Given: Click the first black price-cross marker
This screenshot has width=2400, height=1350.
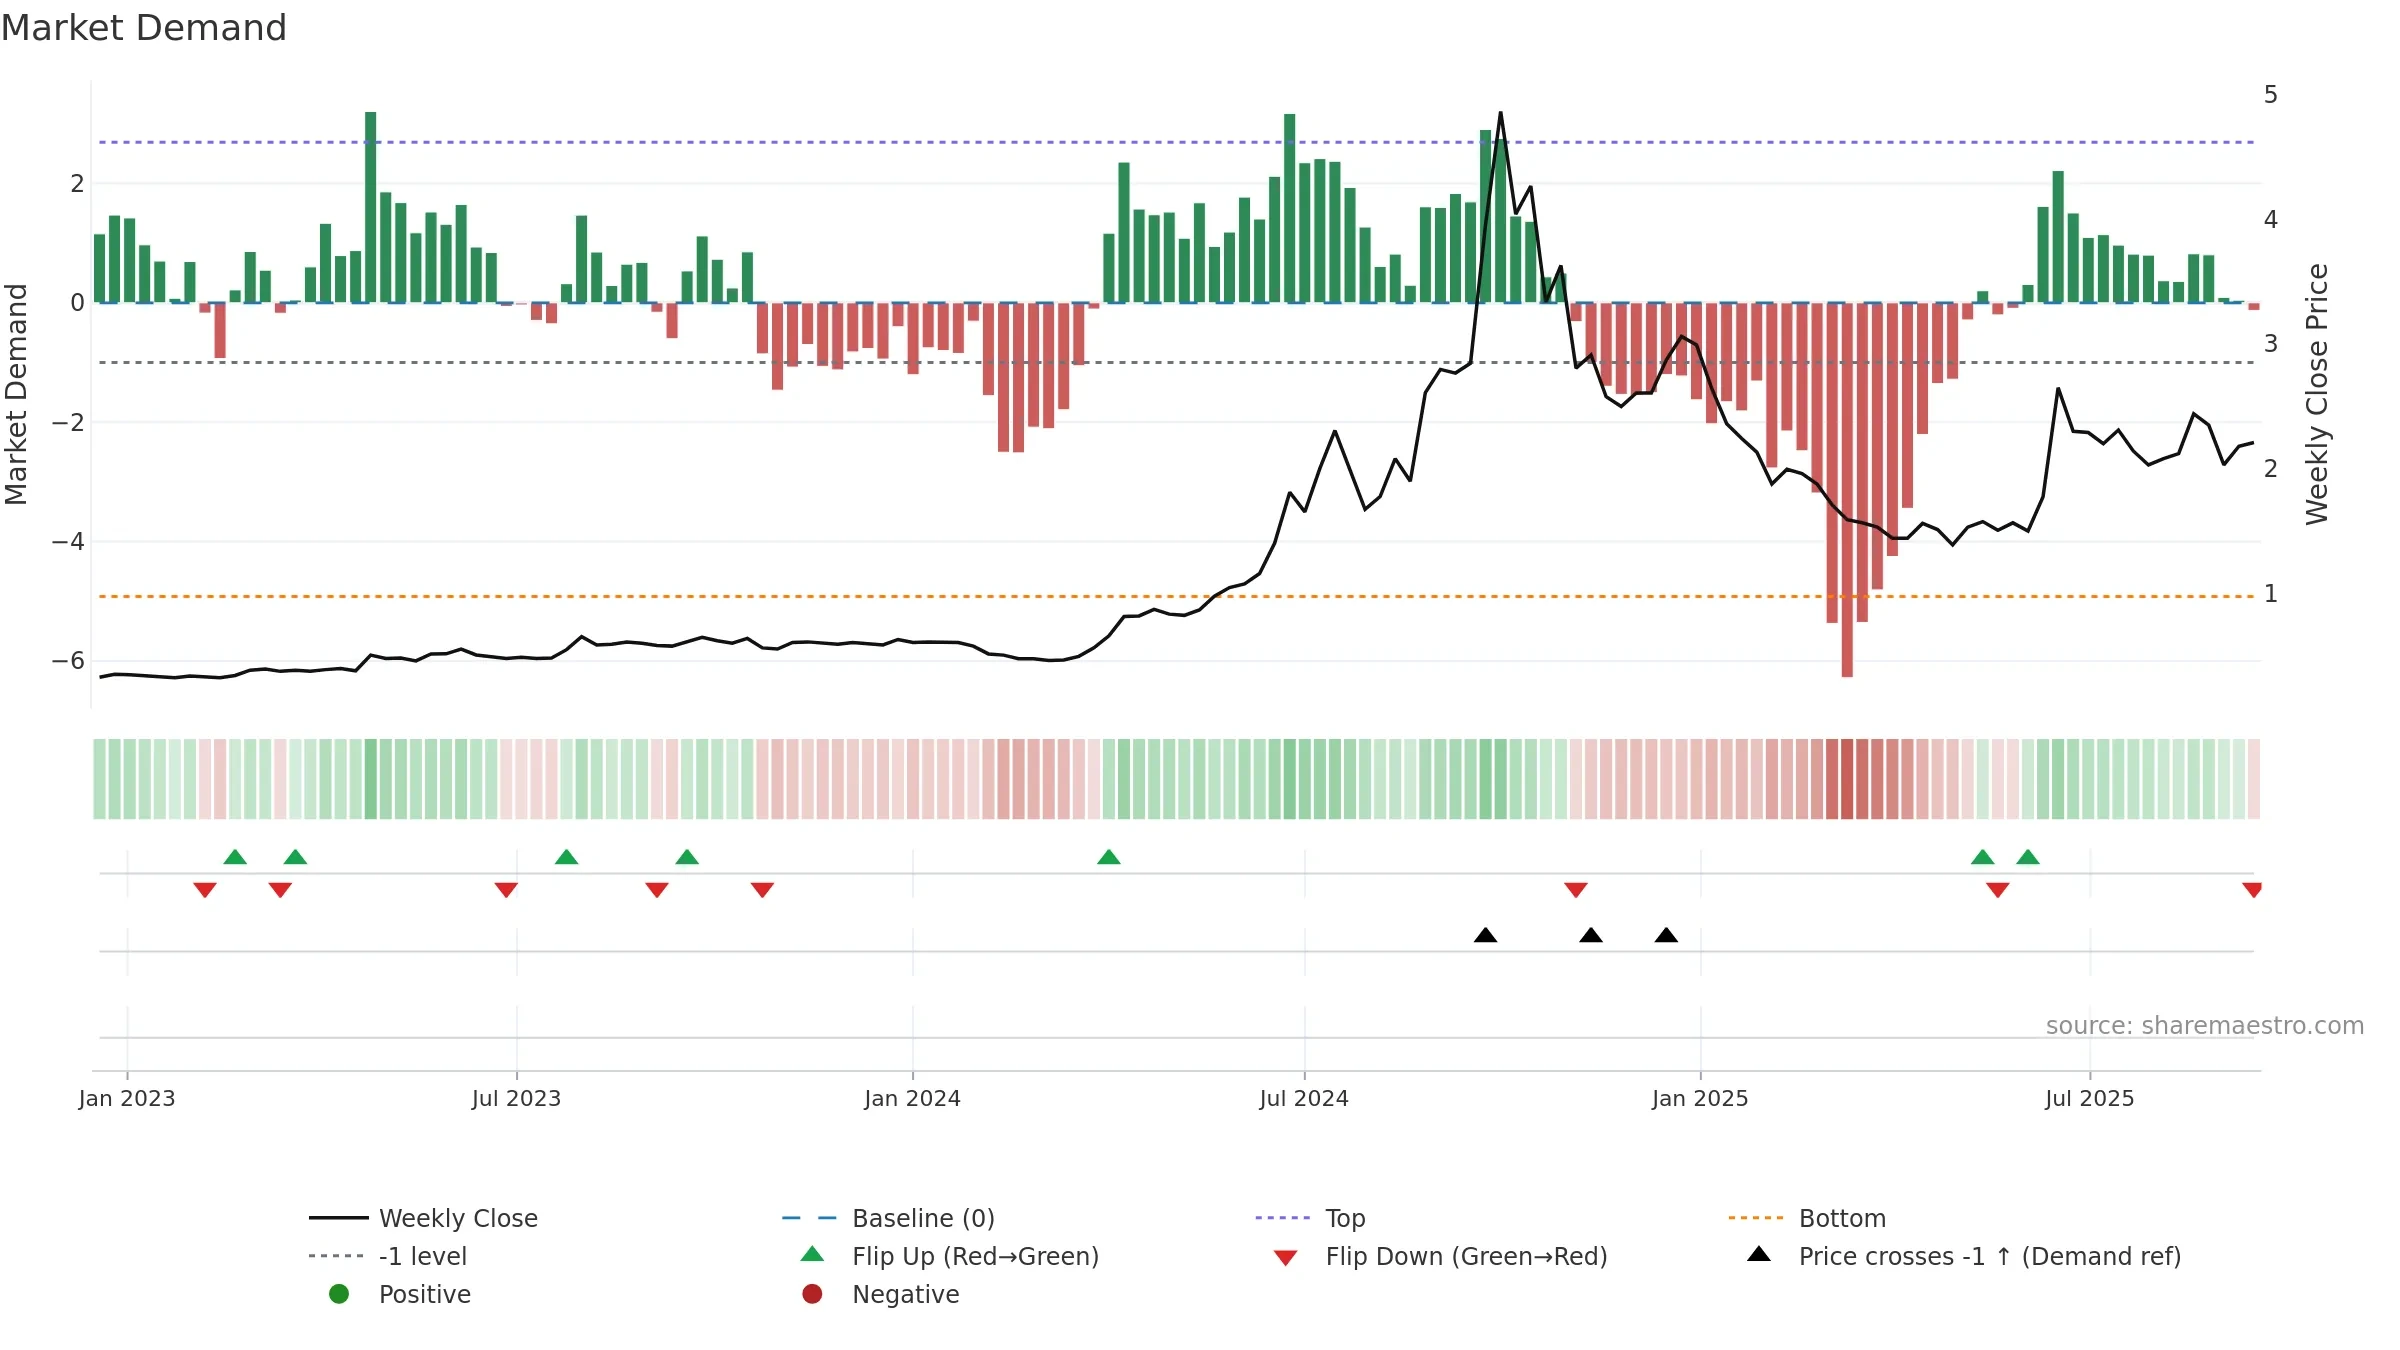Looking at the screenshot, I should (1486, 935).
